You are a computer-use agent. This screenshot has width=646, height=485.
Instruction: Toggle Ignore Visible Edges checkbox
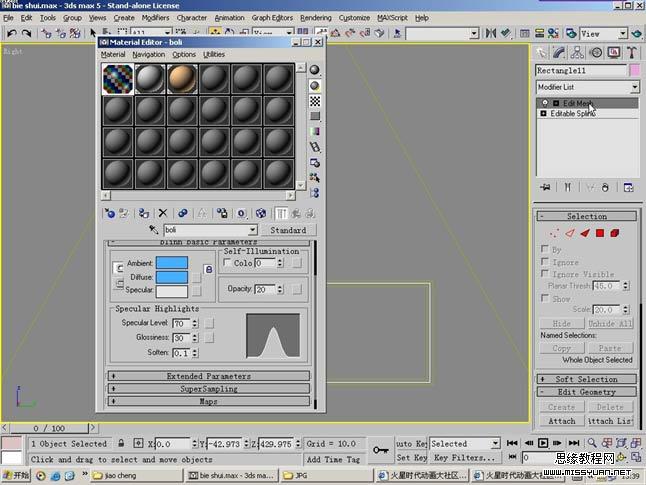click(x=545, y=274)
